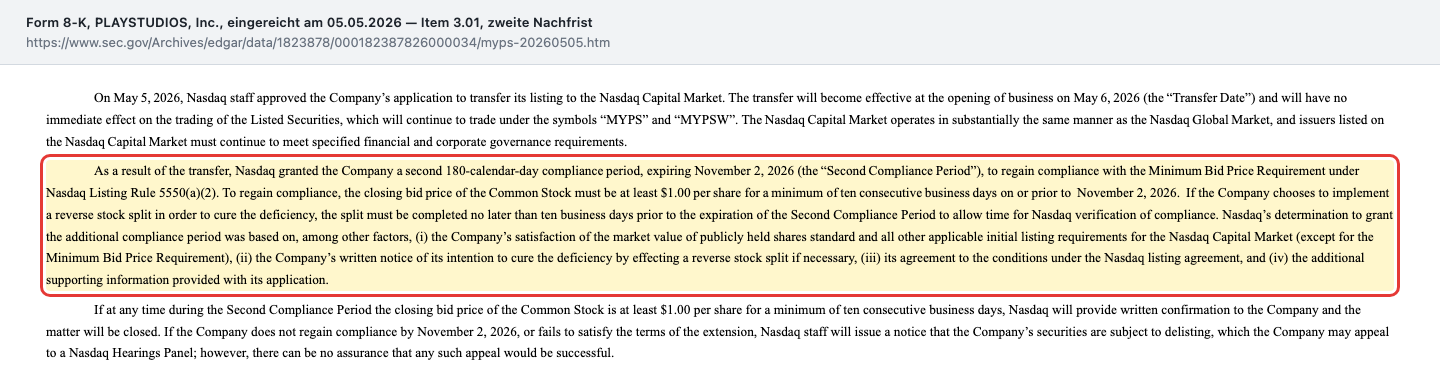Click "As a result of the transfer" sentence start
Image resolution: width=1440 pixels, height=388 pixels.
[165, 169]
